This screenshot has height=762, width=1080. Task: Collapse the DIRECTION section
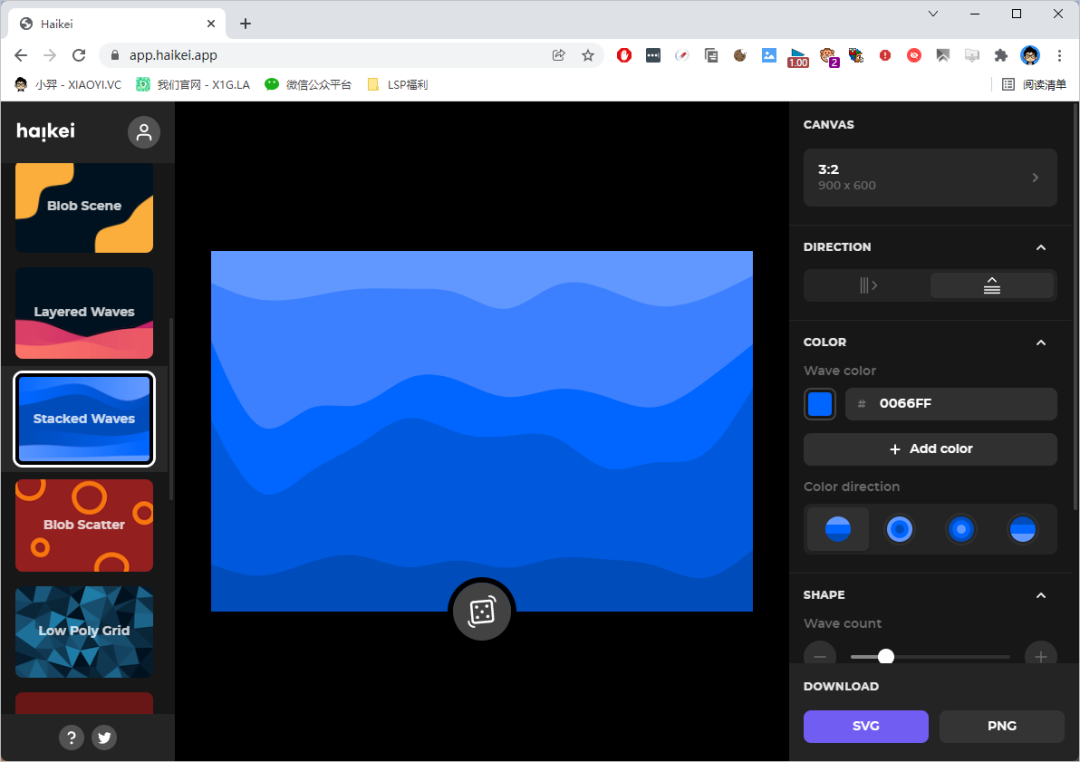click(x=1041, y=247)
